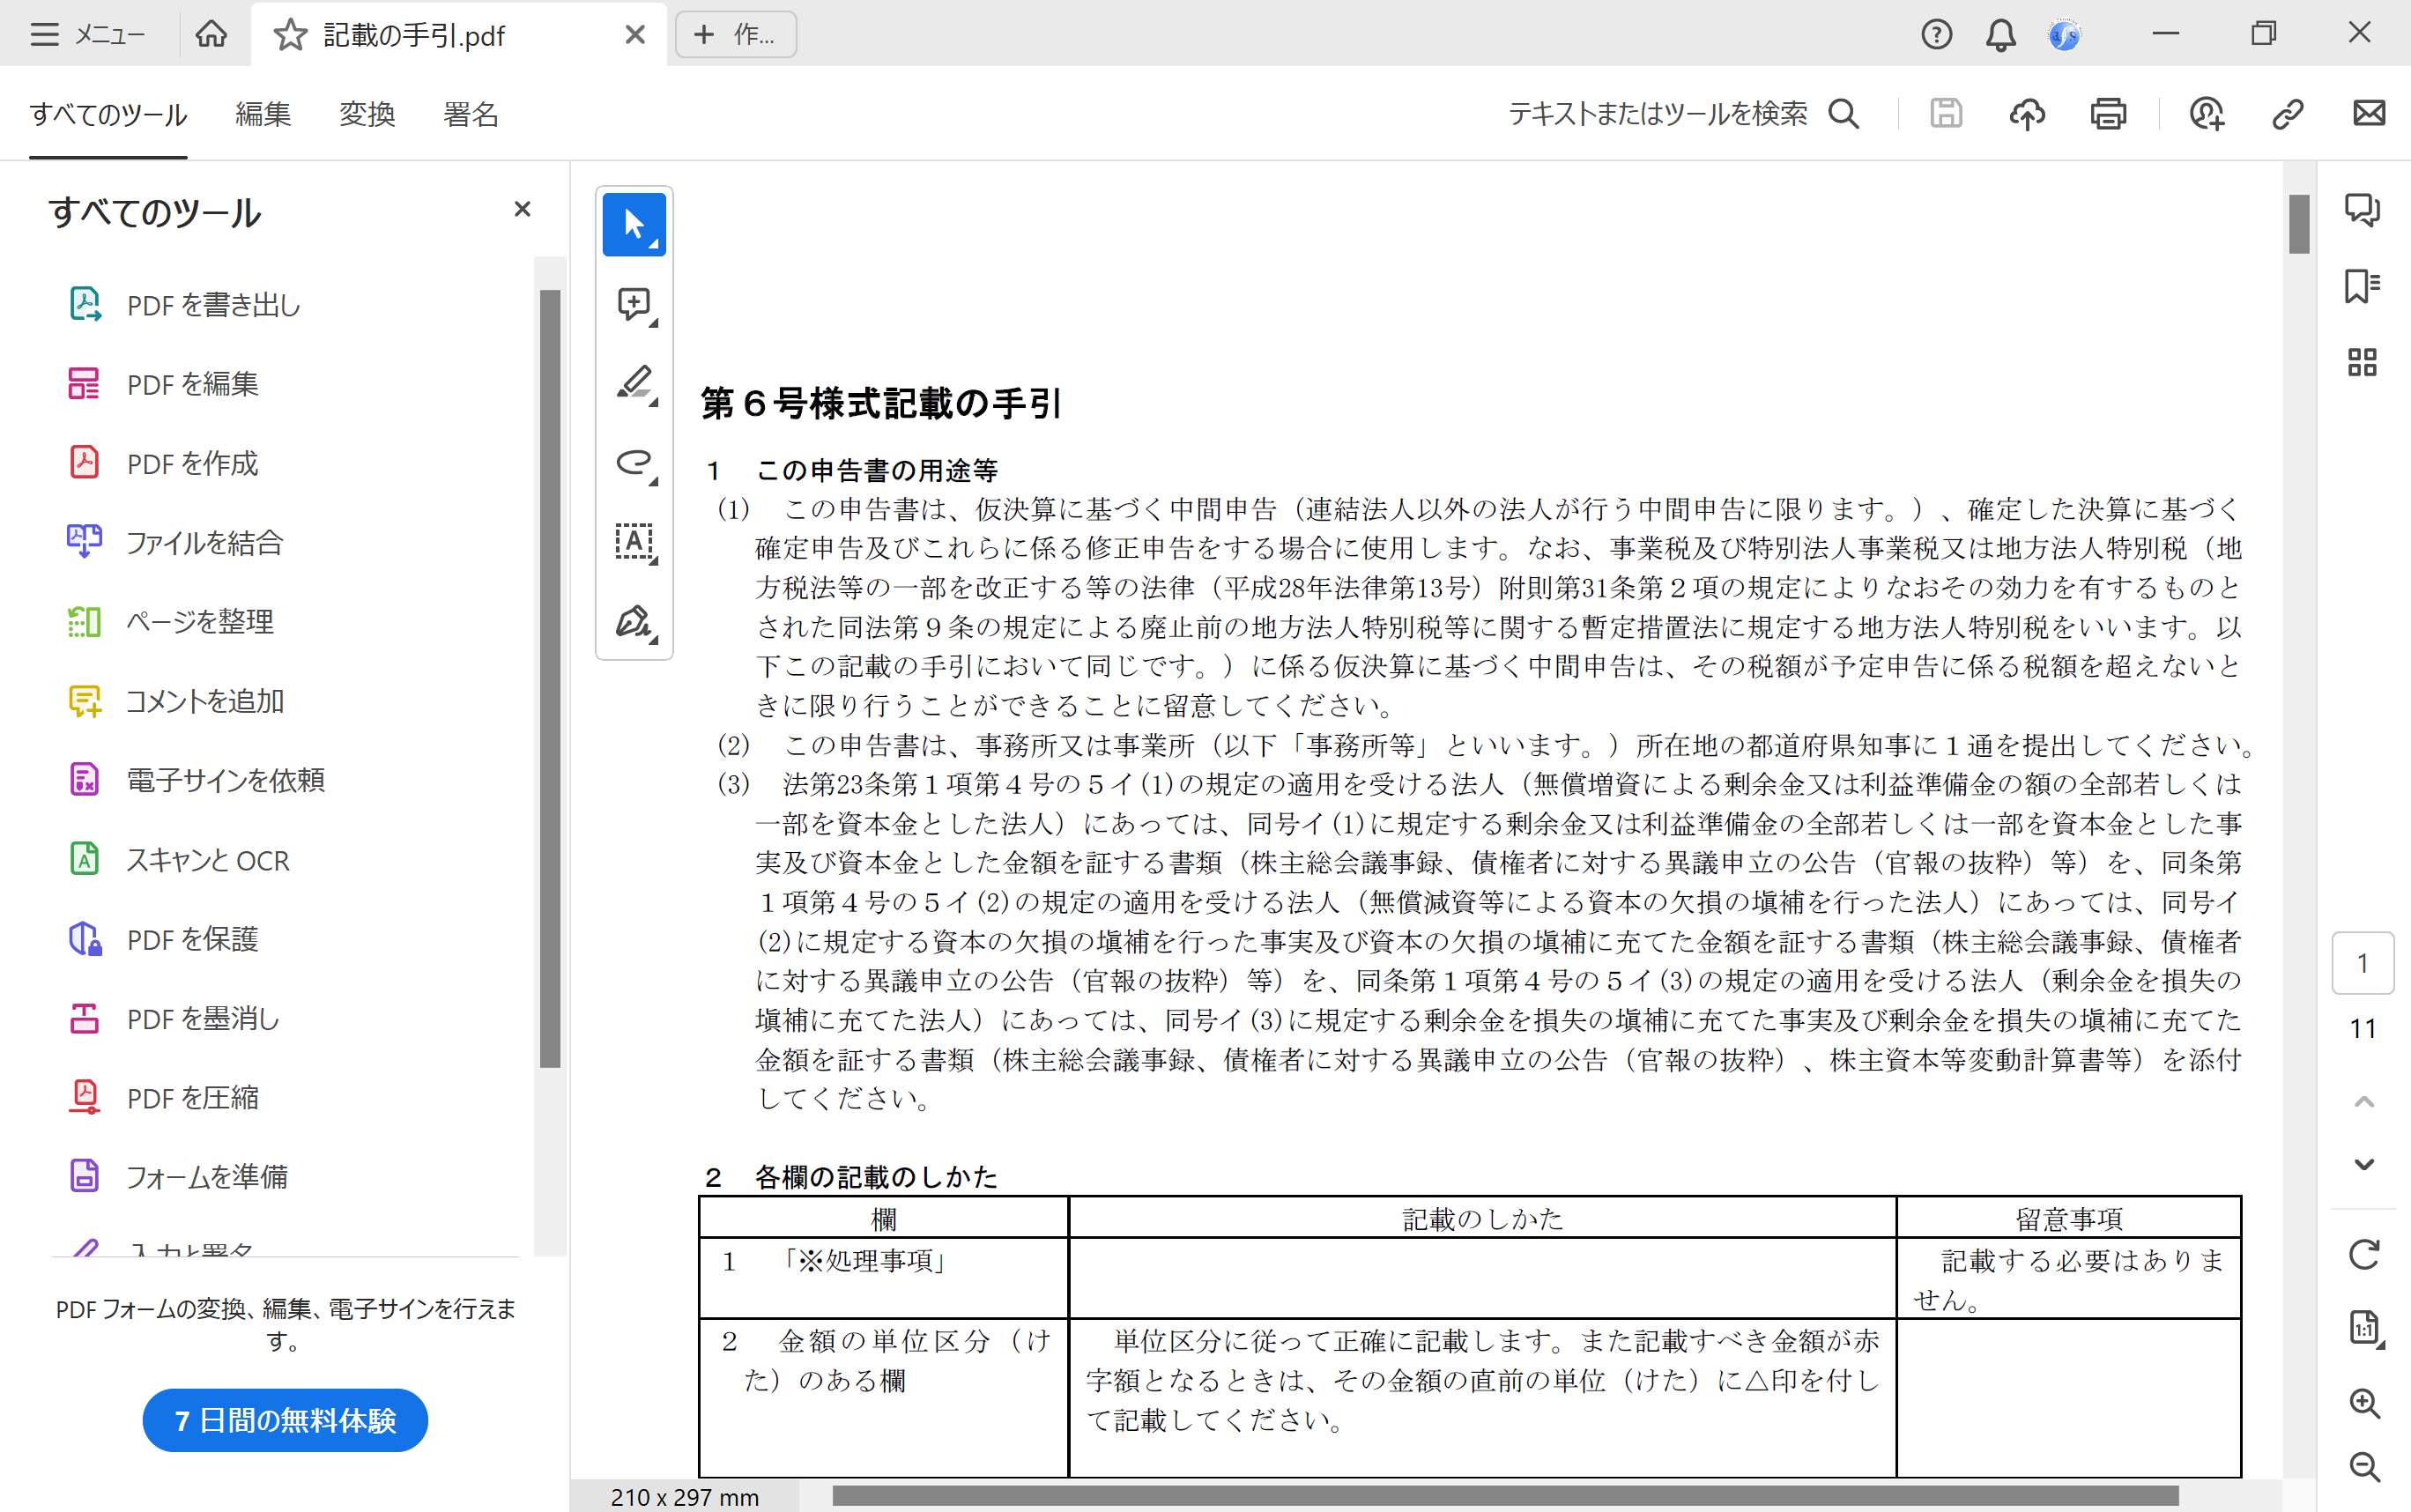Click the zoom in magnifier

pyautogui.click(x=2363, y=1403)
